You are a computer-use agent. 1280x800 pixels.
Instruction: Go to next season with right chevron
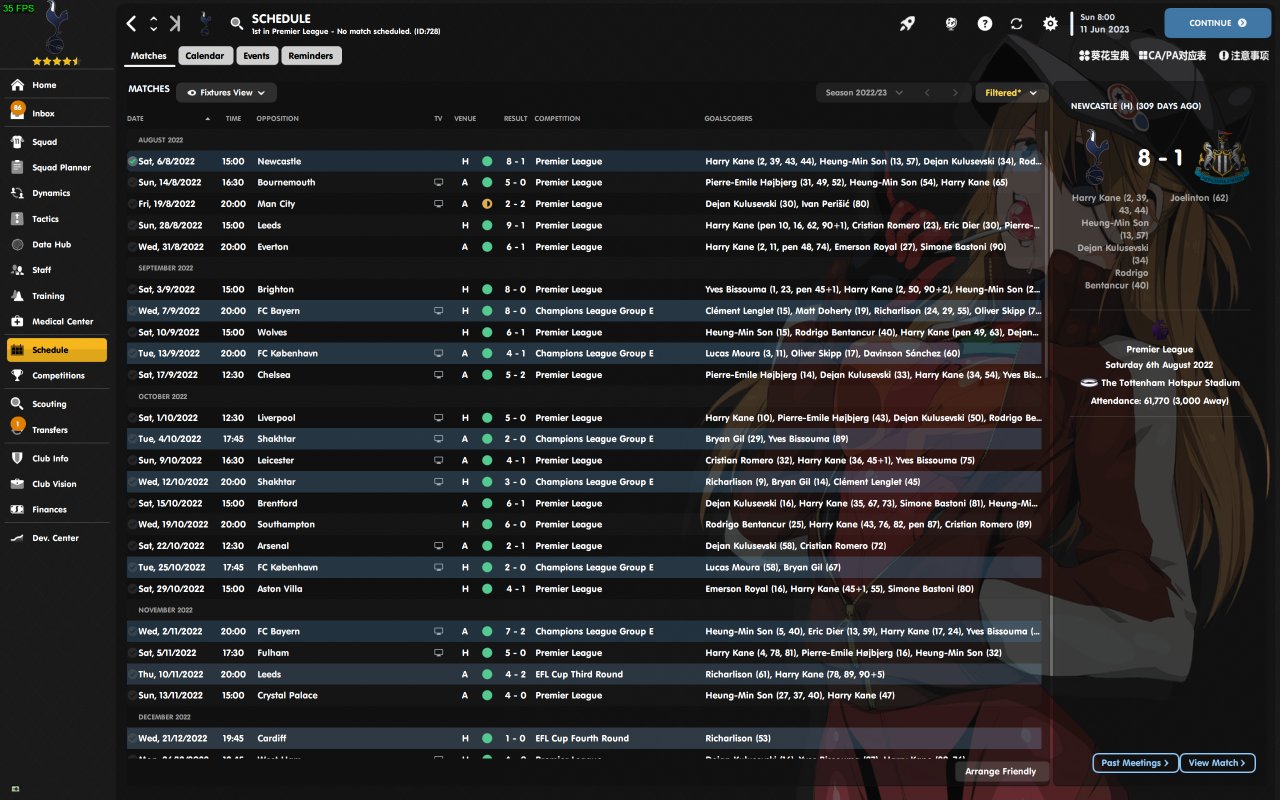(955, 93)
